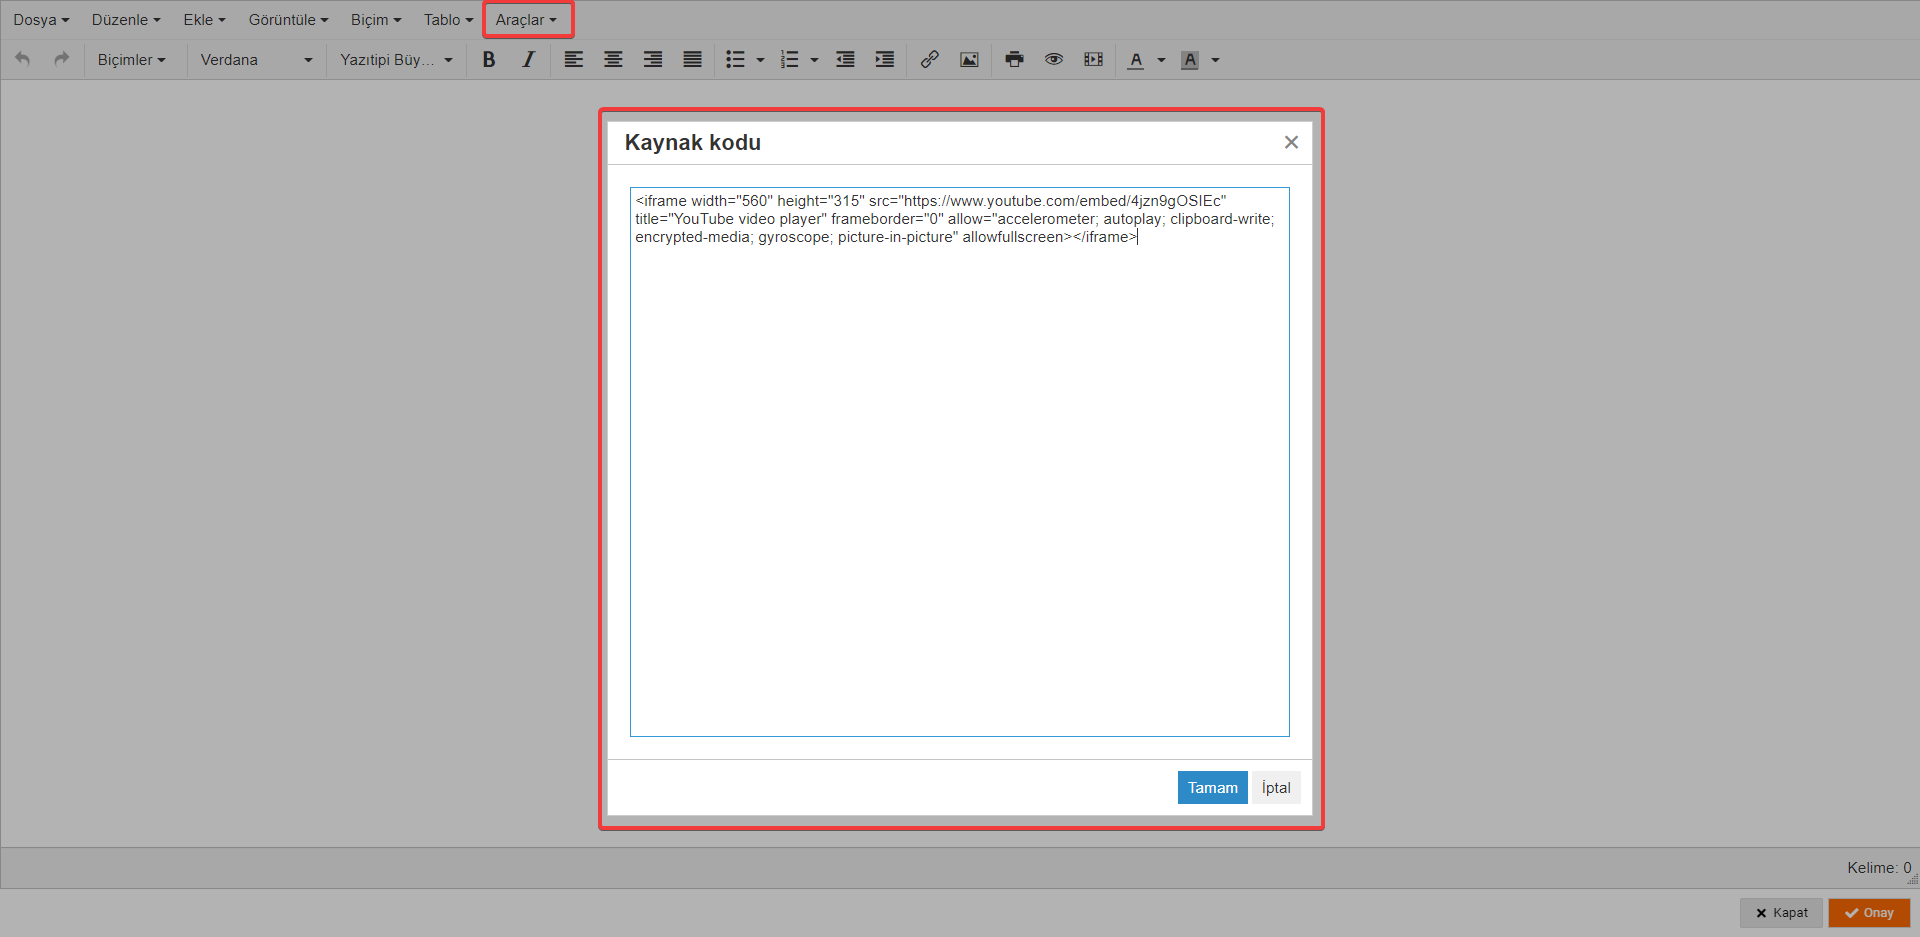Open the Yazıtipi Büy... font size dropdown
Image resolution: width=1920 pixels, height=937 pixels.
point(396,60)
